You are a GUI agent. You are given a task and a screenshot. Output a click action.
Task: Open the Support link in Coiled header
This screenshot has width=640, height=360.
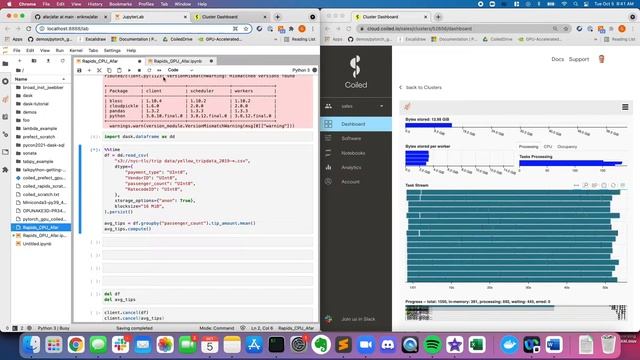click(579, 59)
